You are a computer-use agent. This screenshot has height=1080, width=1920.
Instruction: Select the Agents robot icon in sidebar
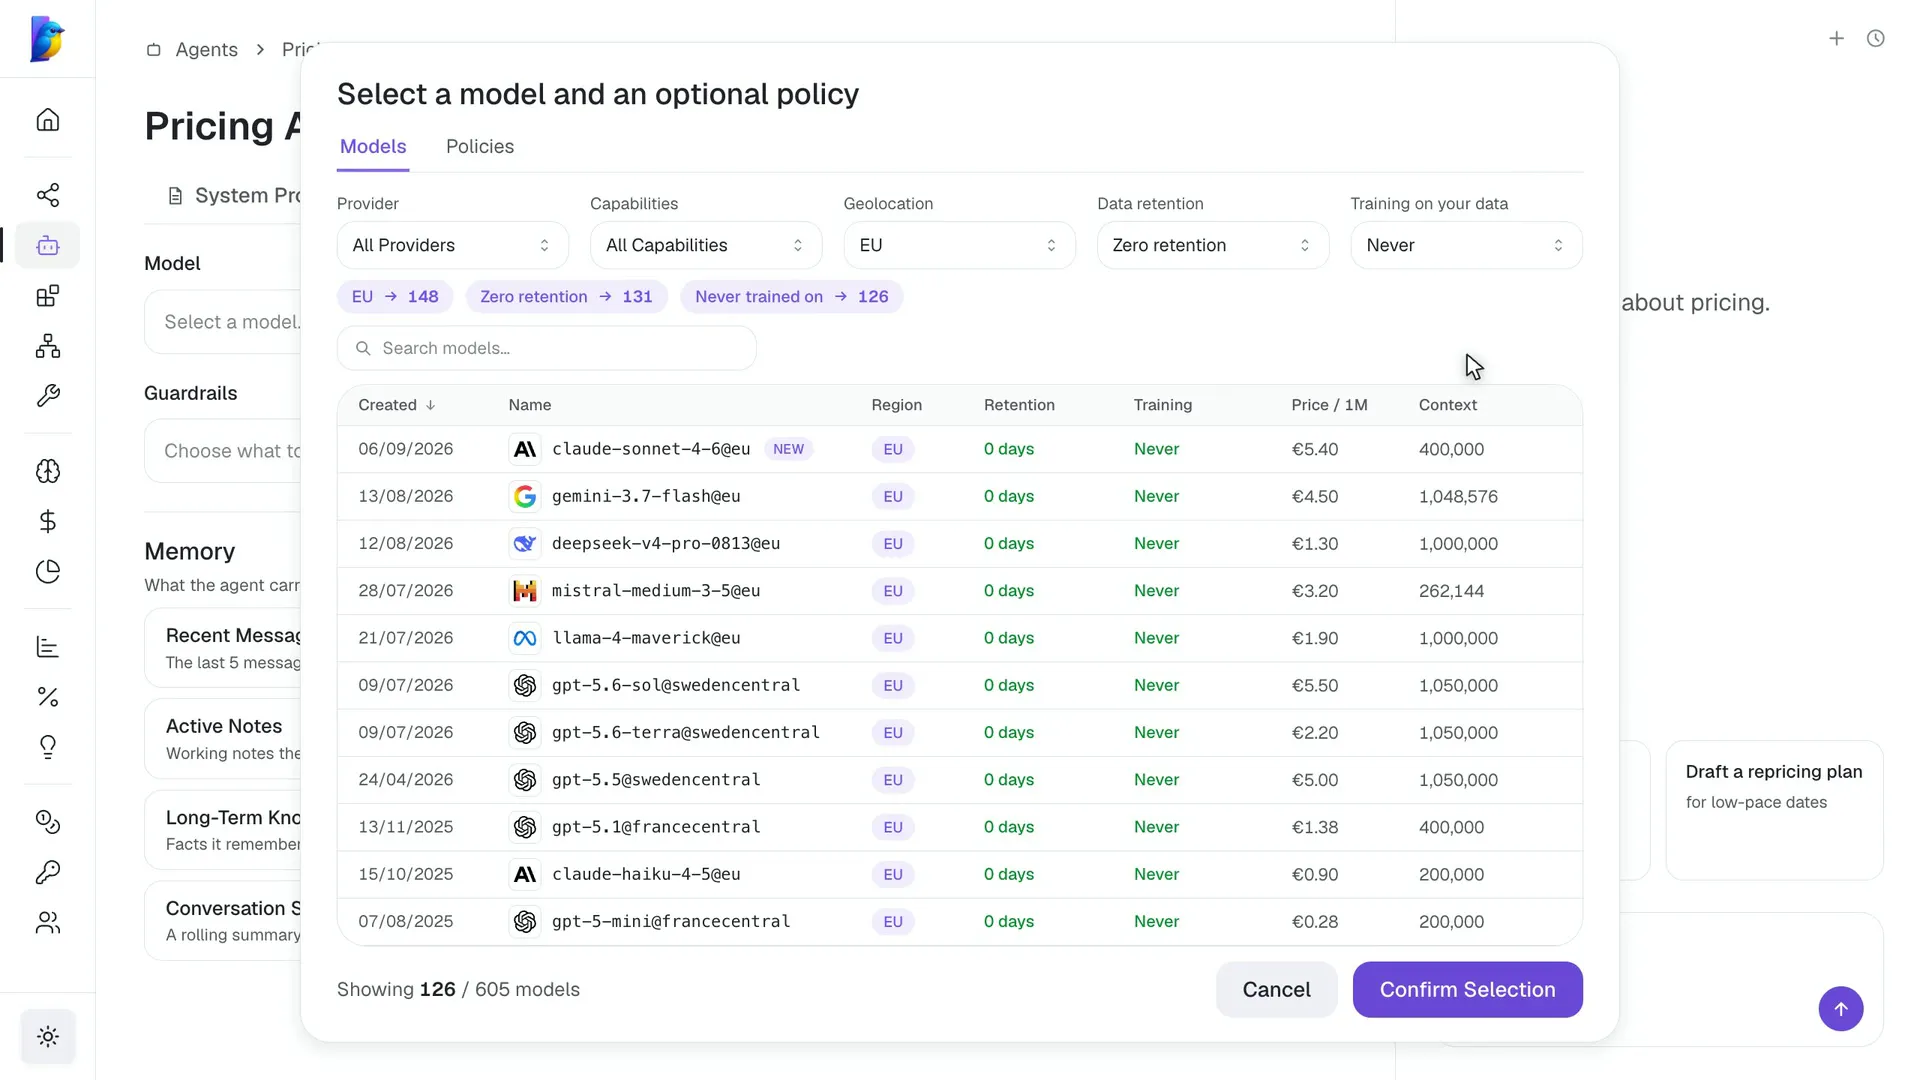pyautogui.click(x=48, y=245)
